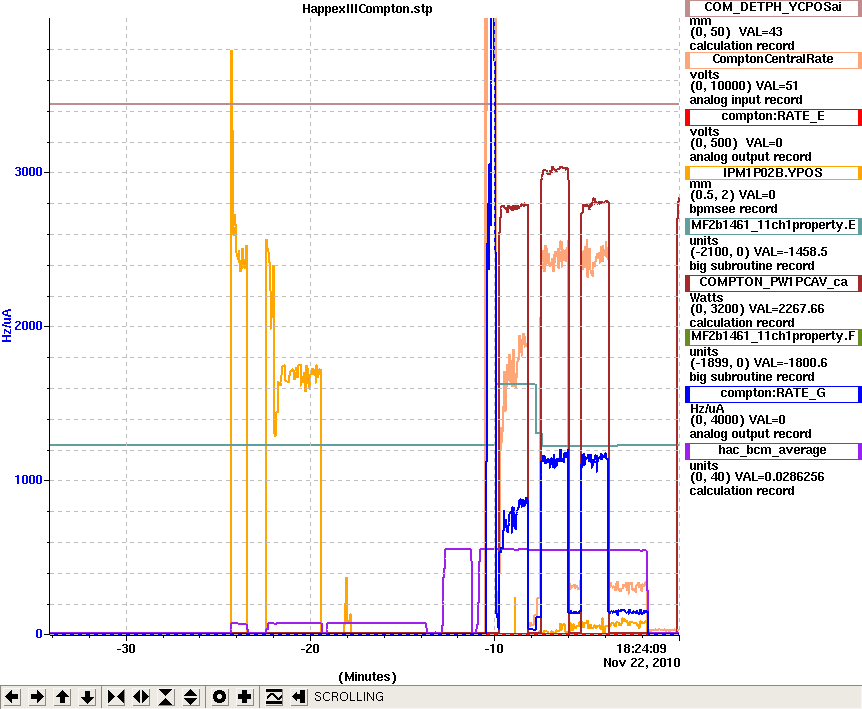Click the Hz/uA vertical axis label

7,326
